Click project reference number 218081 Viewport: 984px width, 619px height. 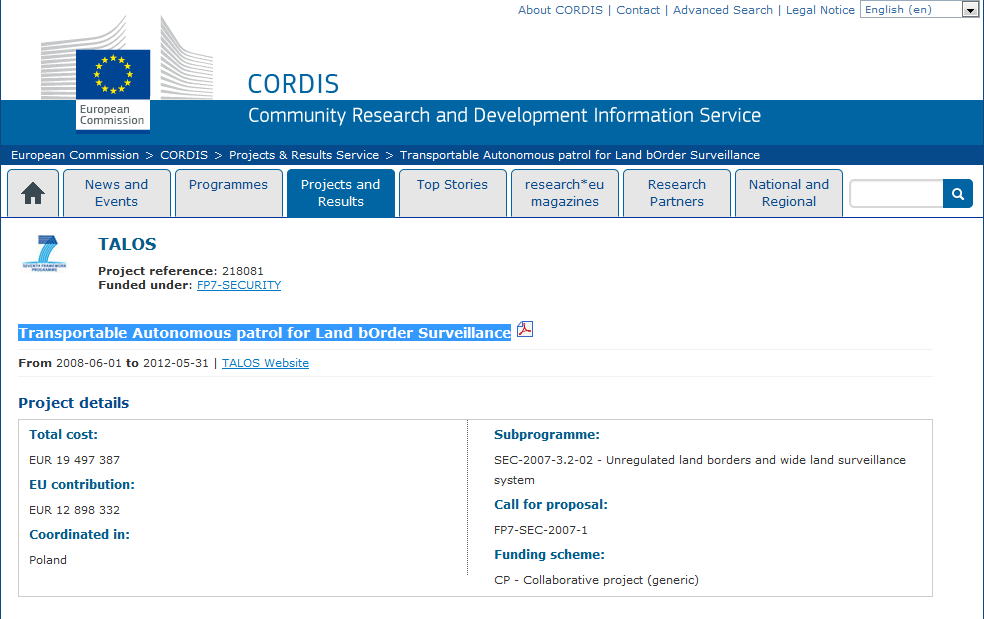[242, 271]
